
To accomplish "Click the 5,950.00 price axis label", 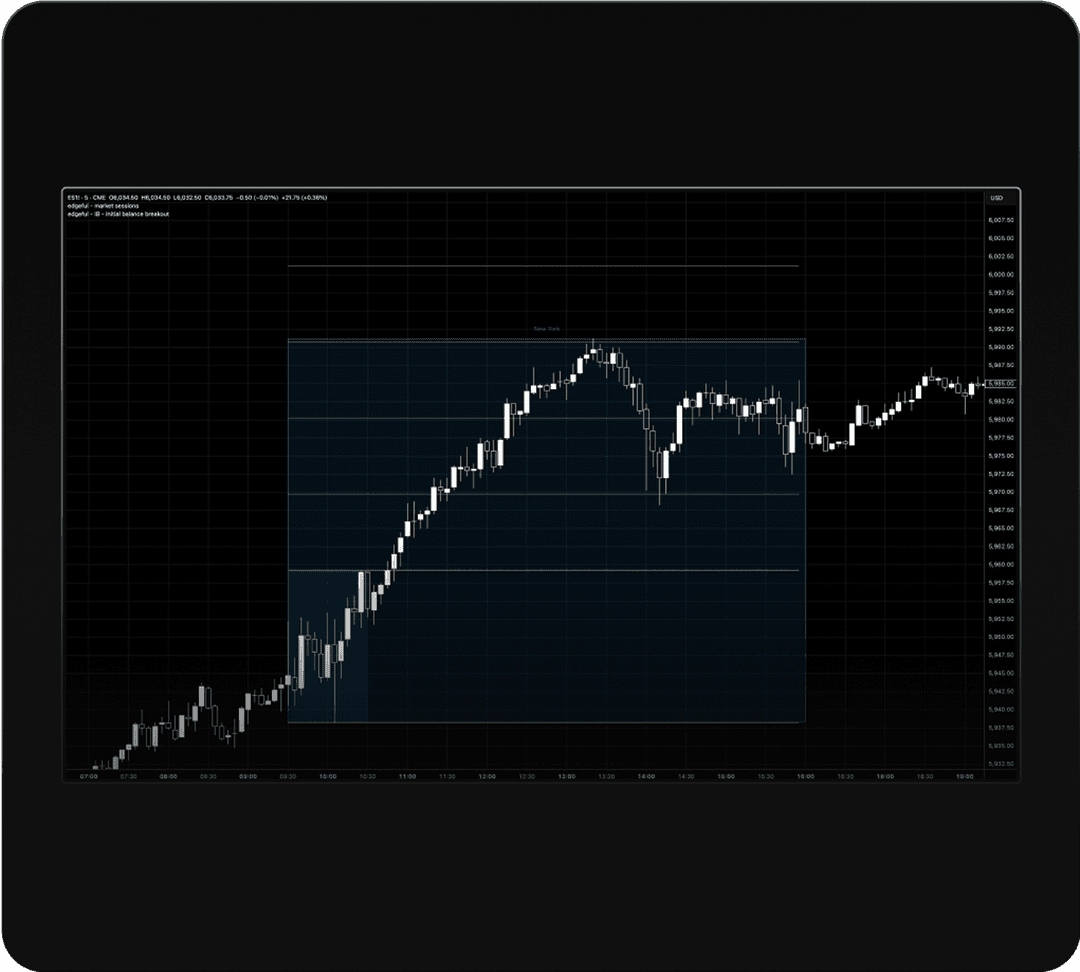I will [x=1000, y=637].
